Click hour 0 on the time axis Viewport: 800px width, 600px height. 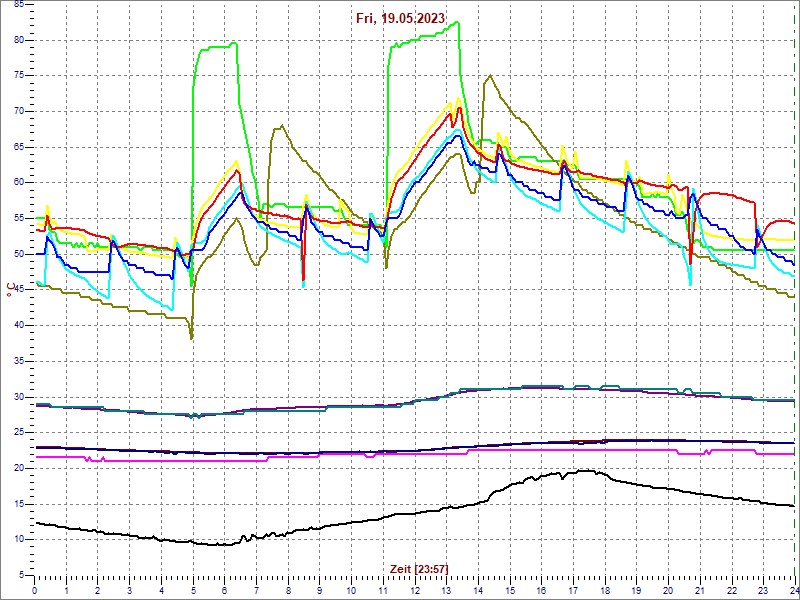click(x=35, y=588)
